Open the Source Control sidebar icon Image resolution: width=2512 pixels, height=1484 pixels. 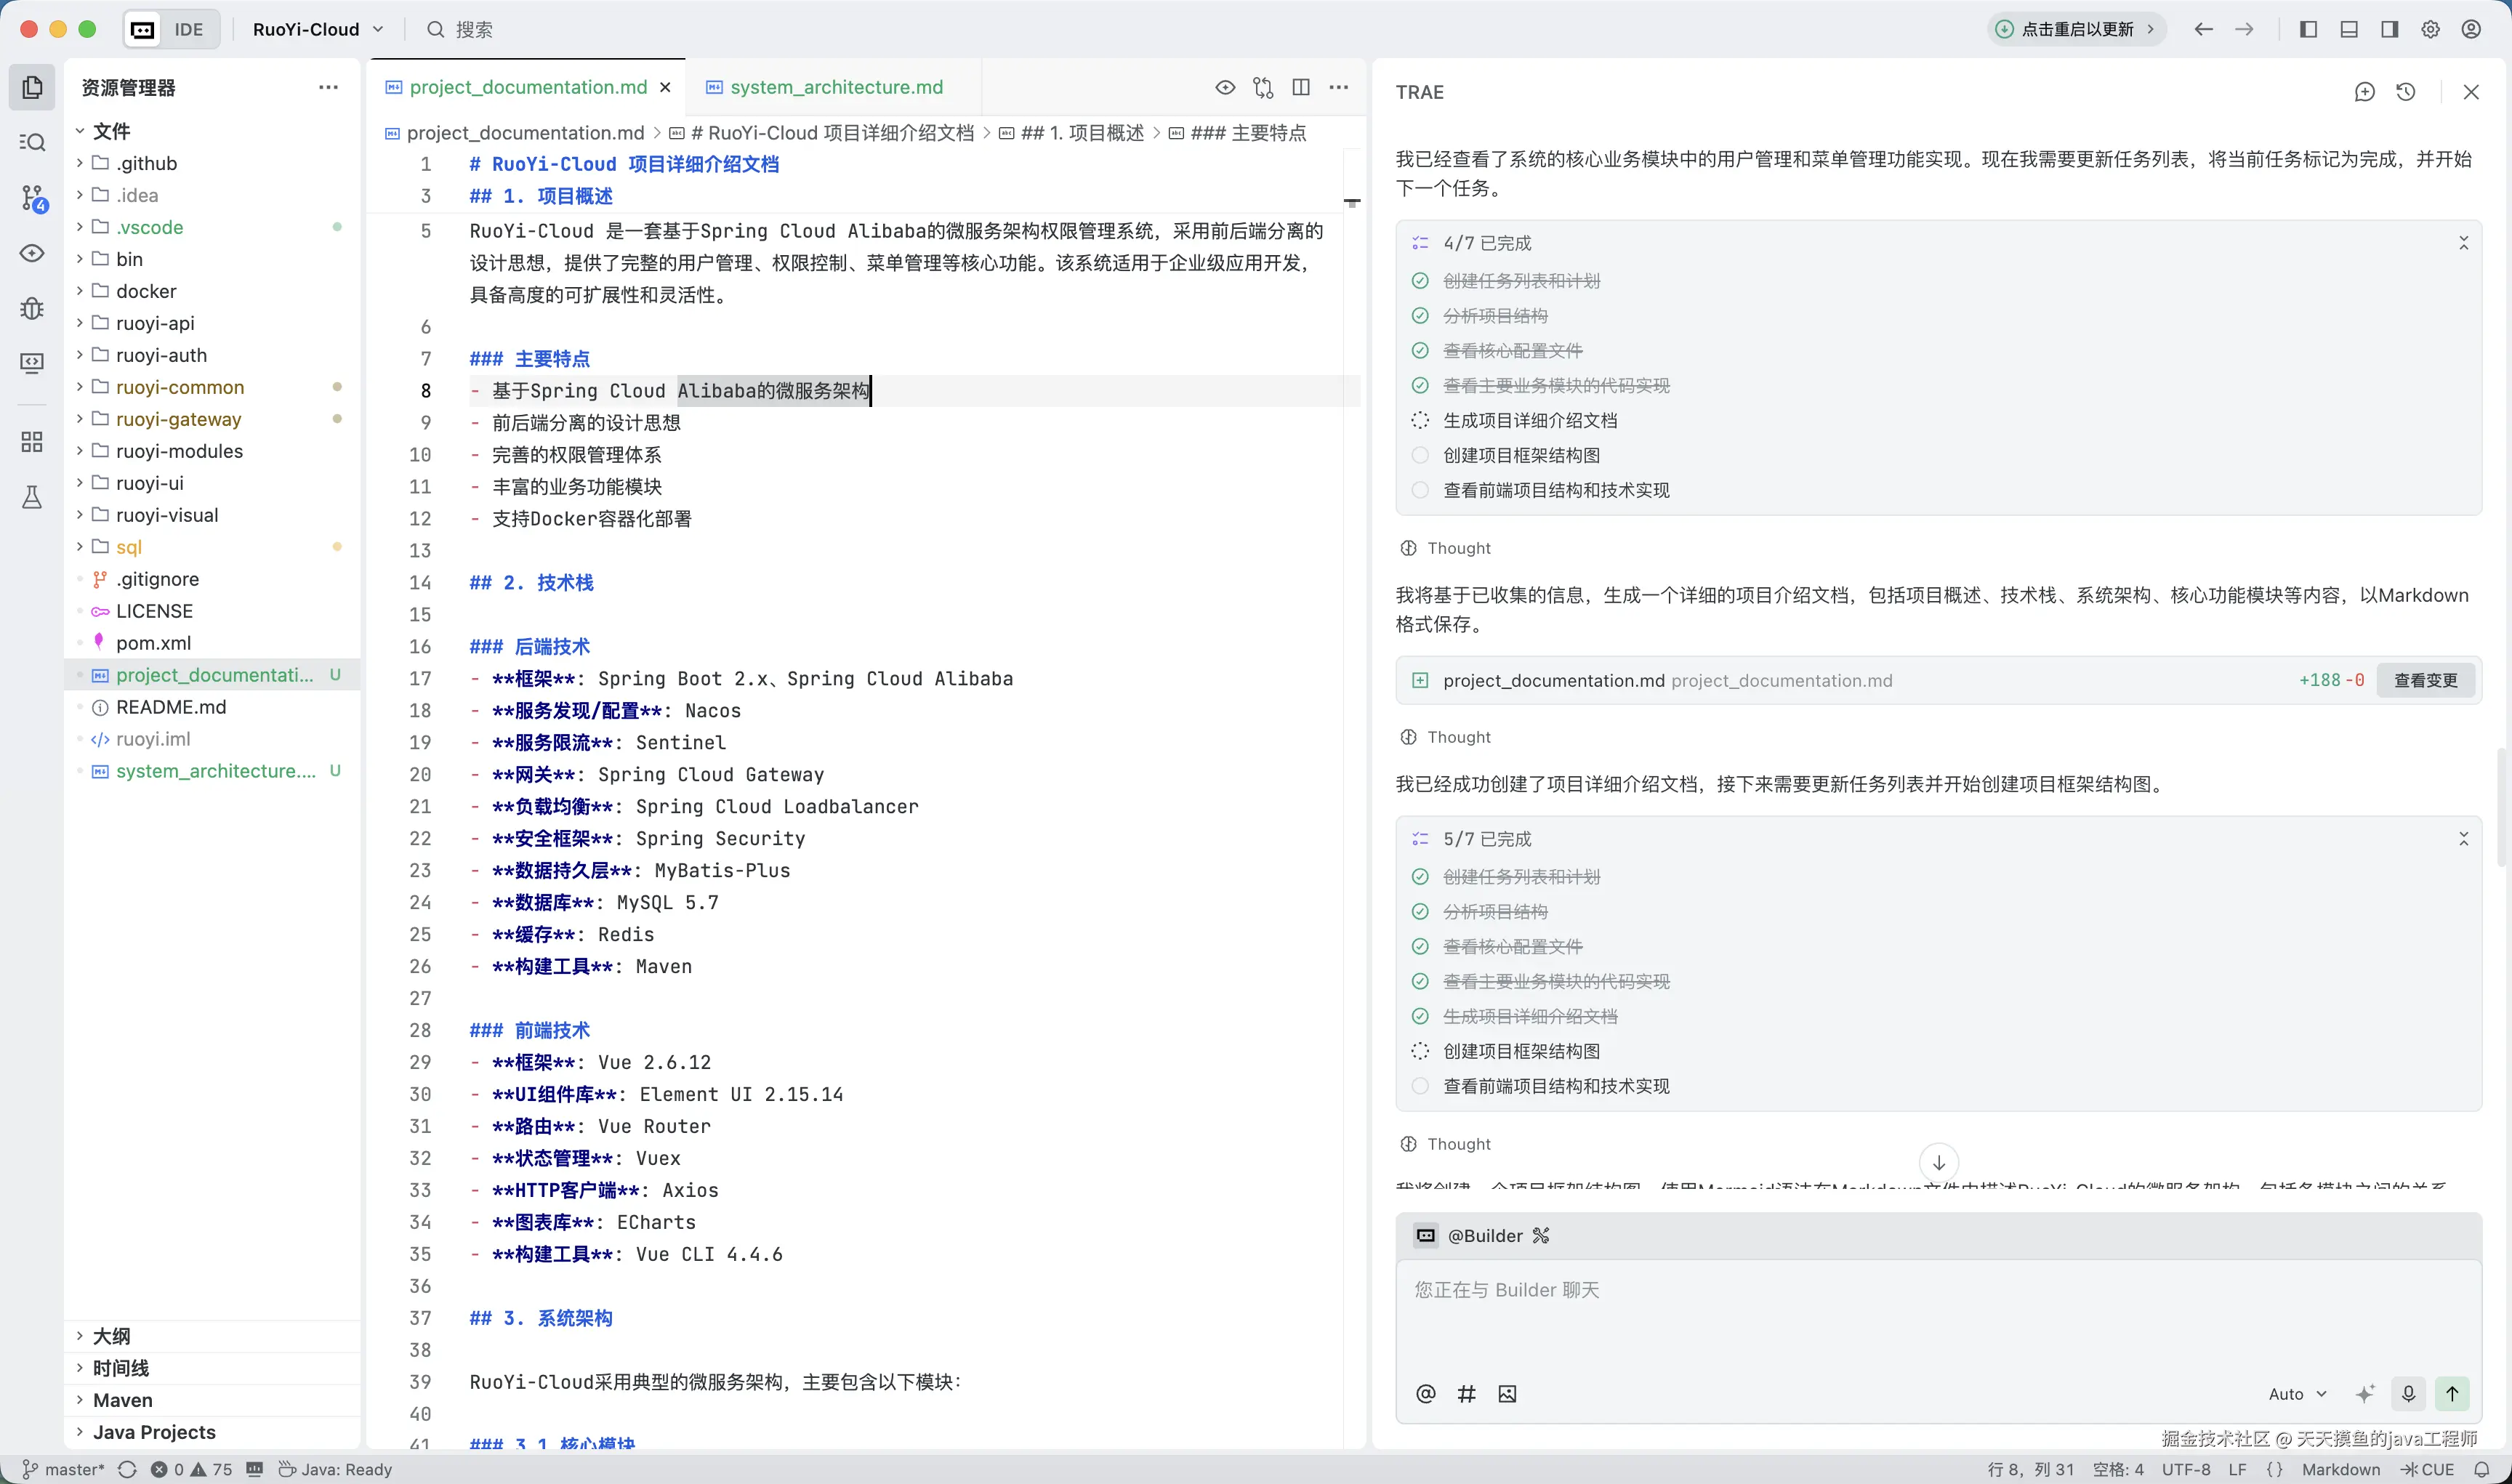click(32, 198)
